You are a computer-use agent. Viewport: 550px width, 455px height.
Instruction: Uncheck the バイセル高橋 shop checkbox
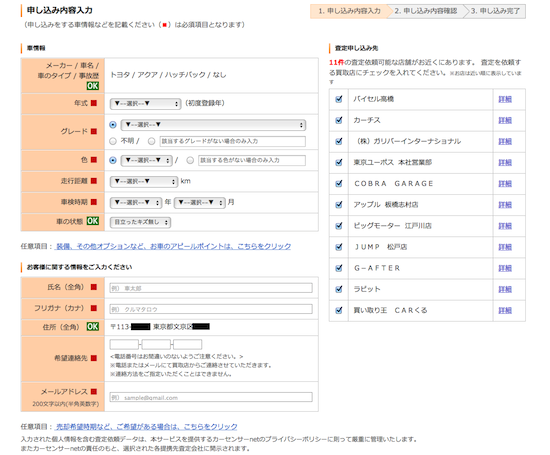point(338,99)
